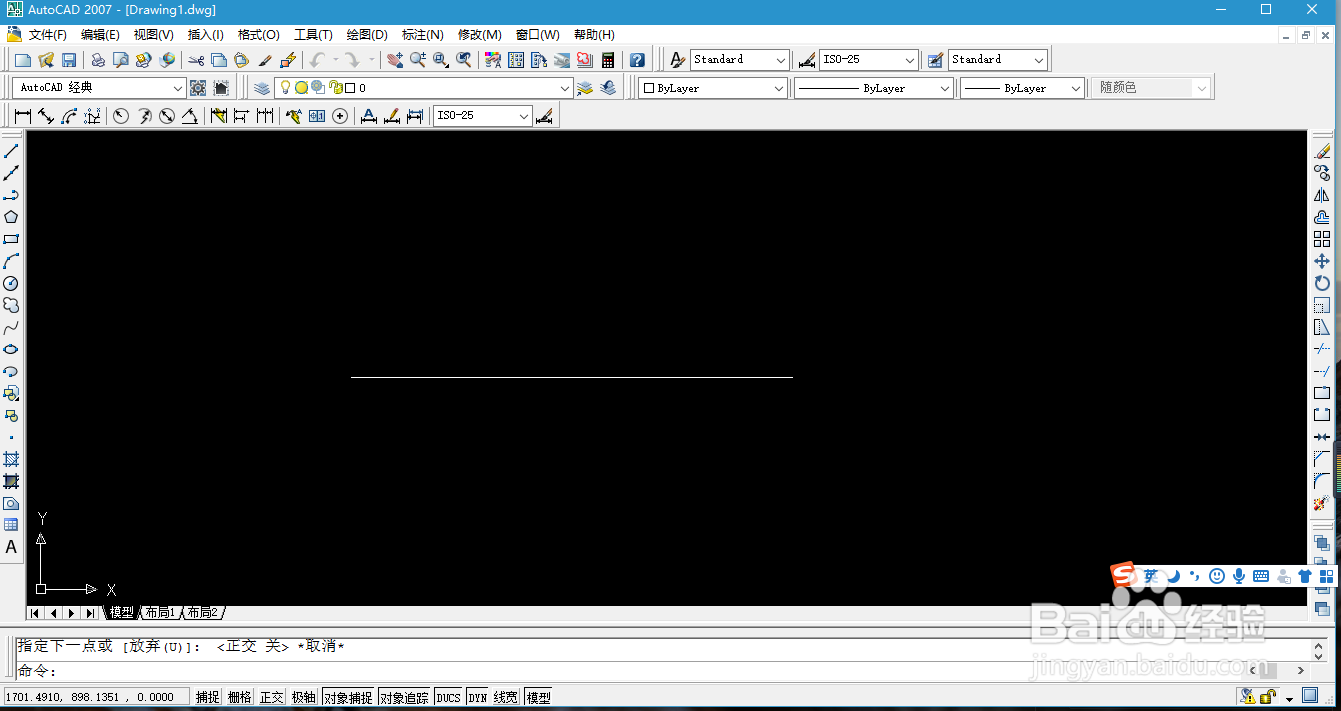The image size is (1341, 711).
Task: Click the Aligned dimension tool
Action: [46, 116]
